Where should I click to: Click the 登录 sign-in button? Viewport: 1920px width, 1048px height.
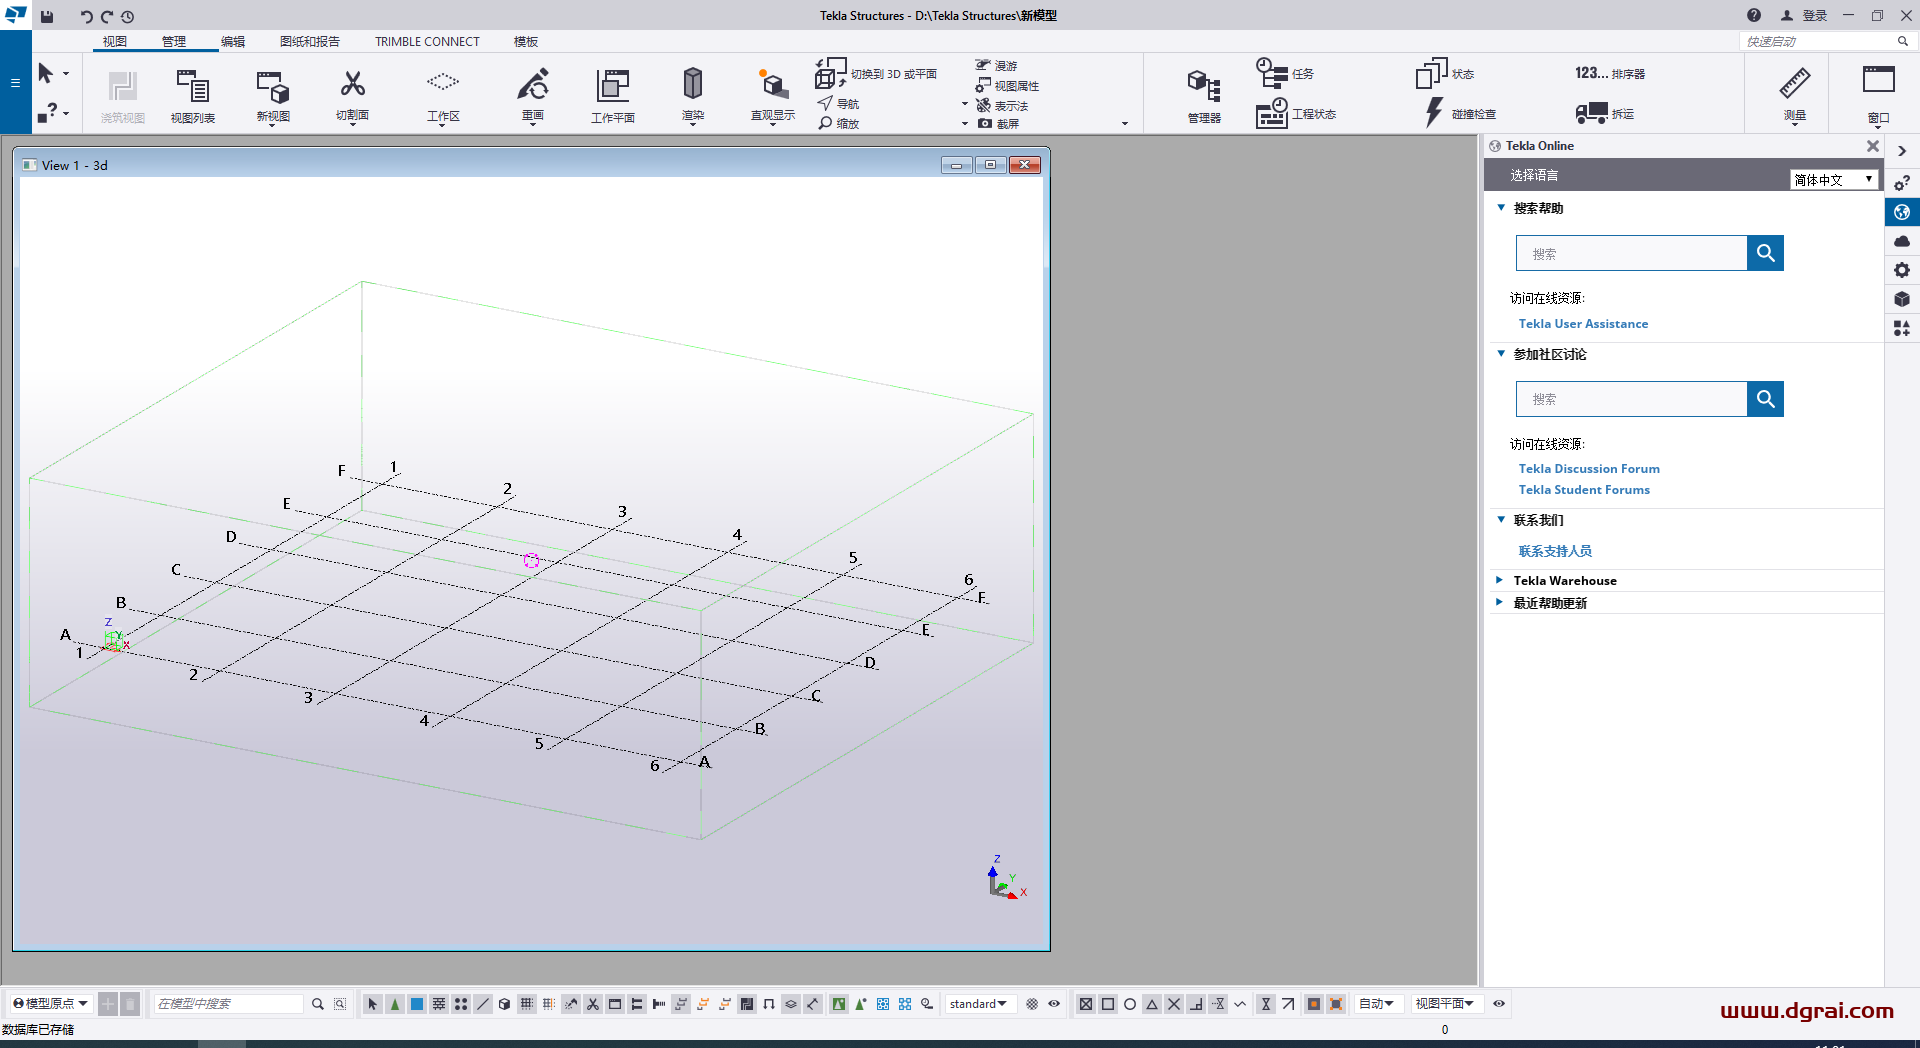1804,15
